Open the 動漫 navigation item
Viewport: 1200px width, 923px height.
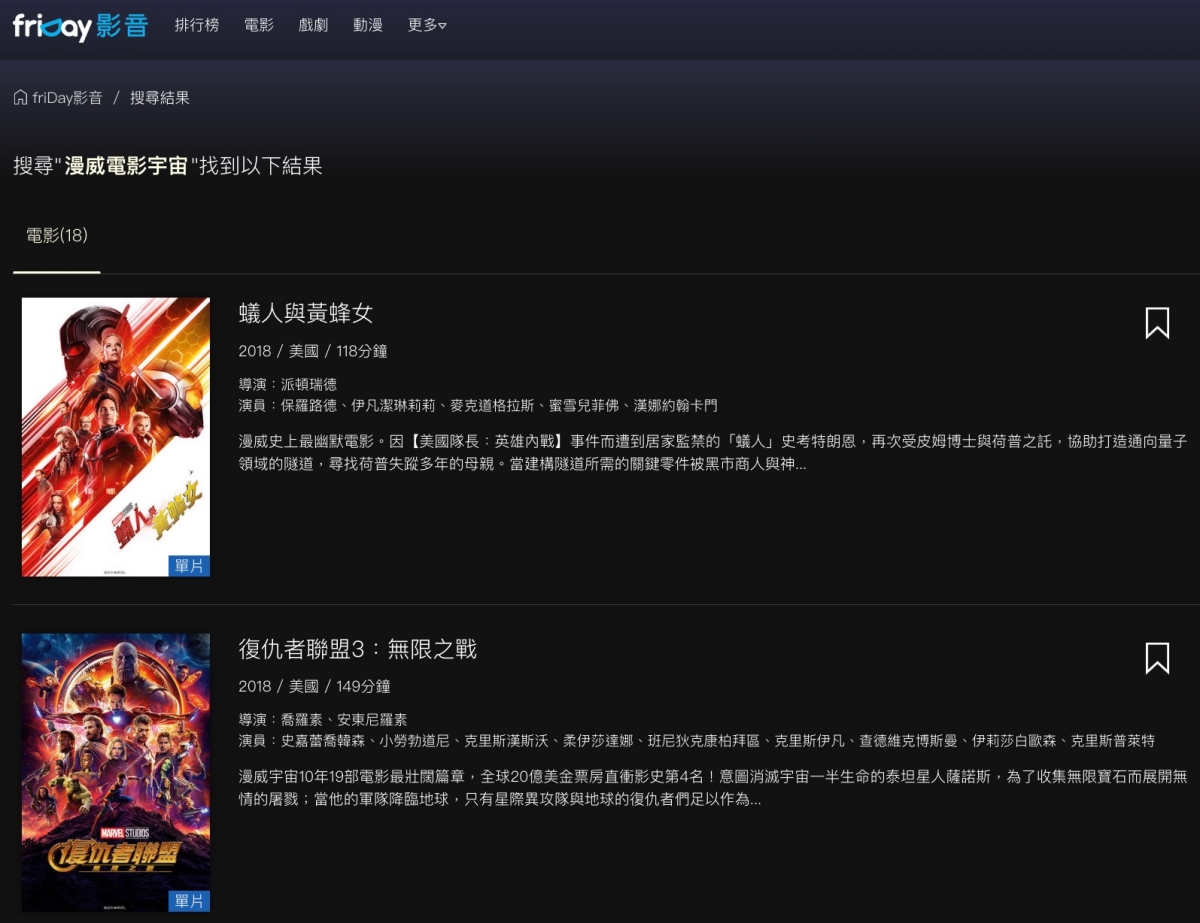pos(368,25)
